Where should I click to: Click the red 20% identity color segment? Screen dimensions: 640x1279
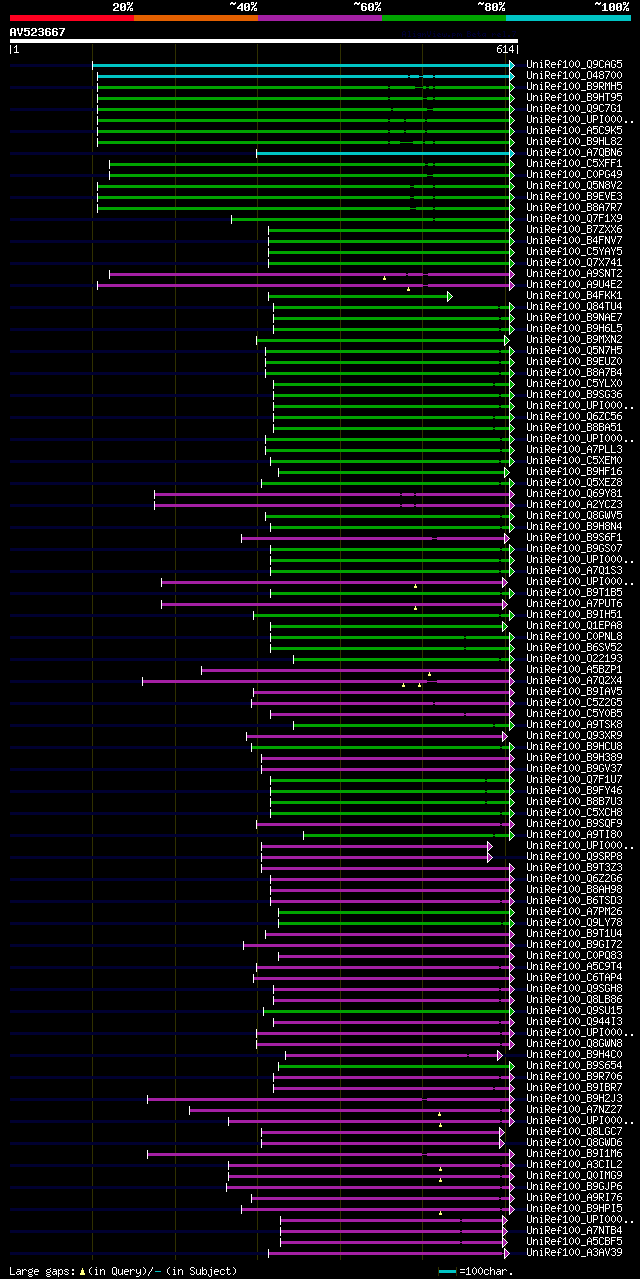(x=71, y=17)
